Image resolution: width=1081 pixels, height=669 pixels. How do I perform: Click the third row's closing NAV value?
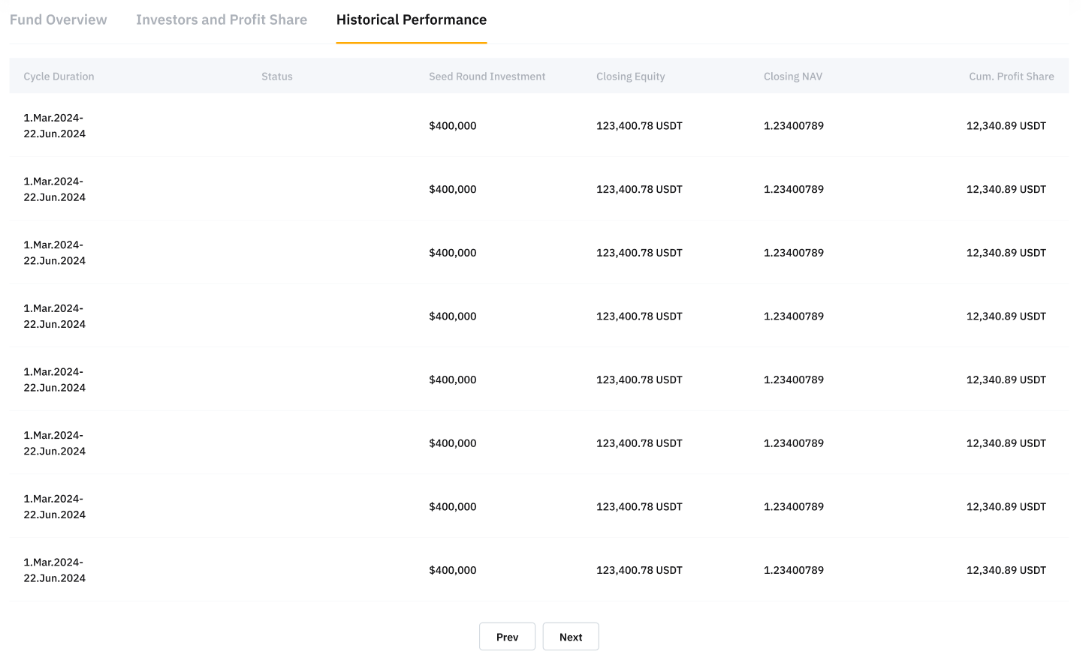[793, 253]
